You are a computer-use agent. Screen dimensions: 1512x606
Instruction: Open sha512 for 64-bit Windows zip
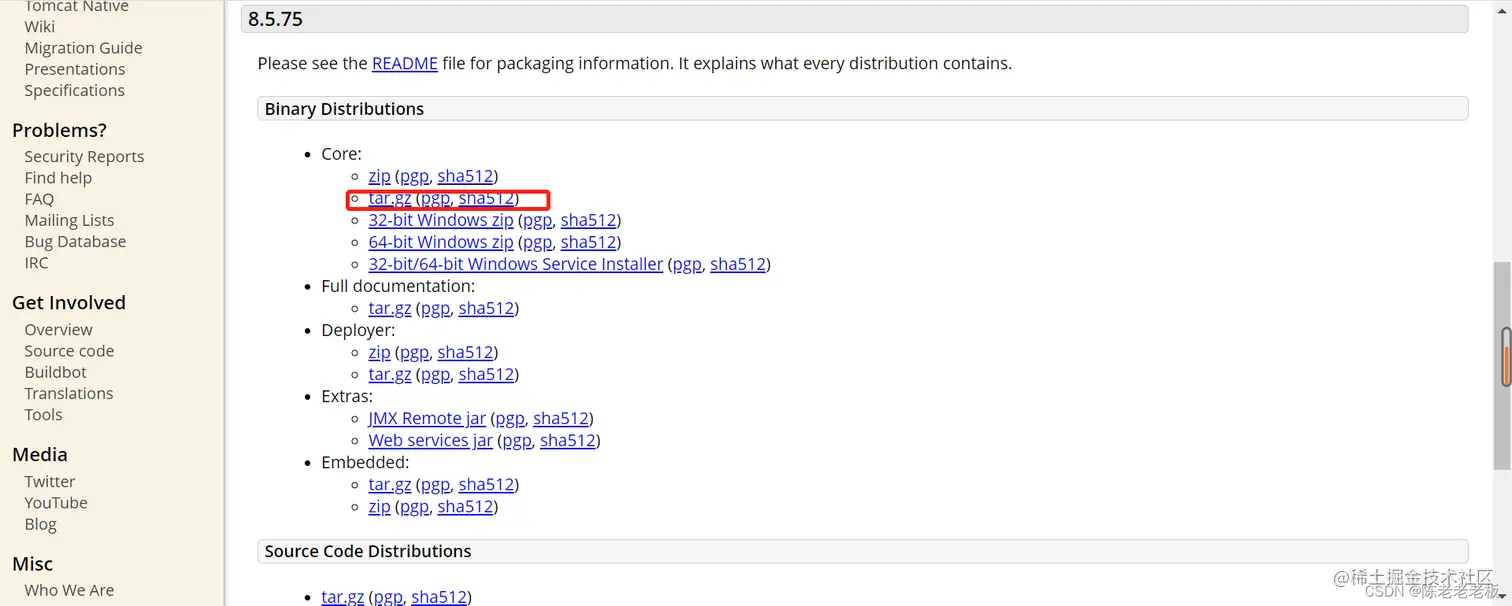[588, 242]
